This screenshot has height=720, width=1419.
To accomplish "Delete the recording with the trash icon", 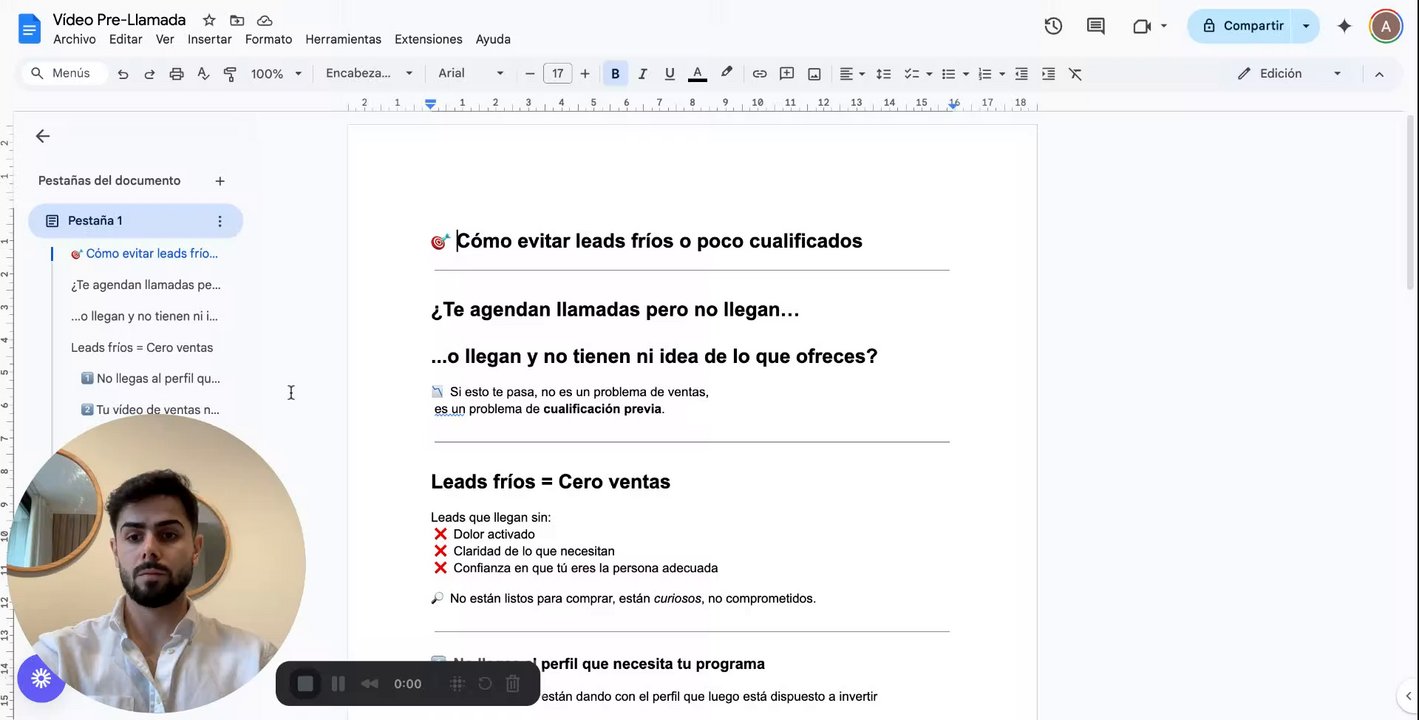I will [513, 684].
